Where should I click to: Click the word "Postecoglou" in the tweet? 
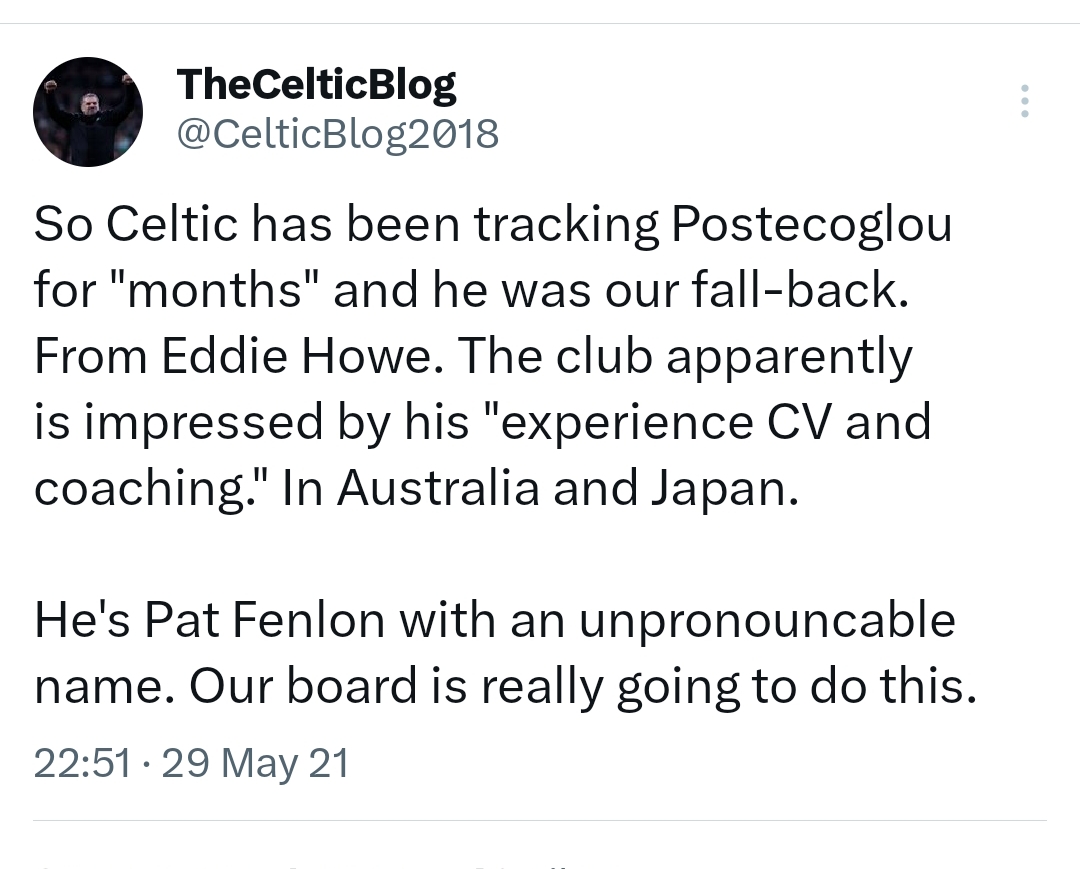tap(811, 226)
